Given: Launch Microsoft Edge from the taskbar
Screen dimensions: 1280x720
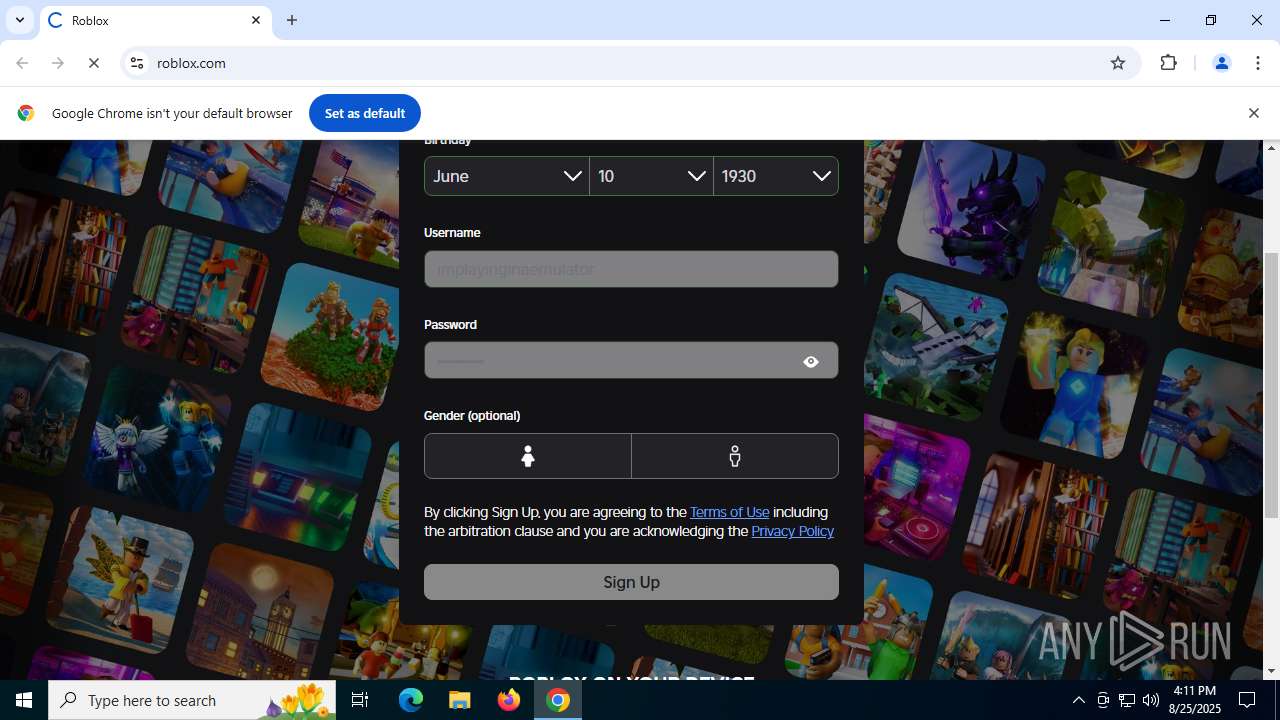Looking at the screenshot, I should (x=411, y=700).
